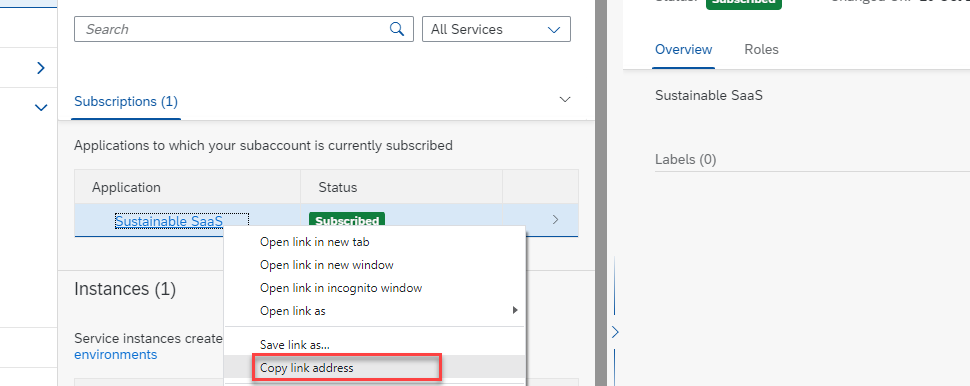Collapse the down chevron in left sidebar
The width and height of the screenshot is (970, 386).
[x=41, y=108]
